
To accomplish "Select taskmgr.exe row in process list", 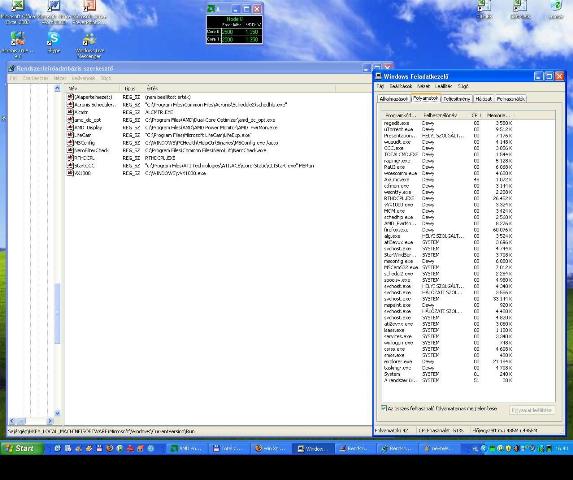I will [448, 368].
